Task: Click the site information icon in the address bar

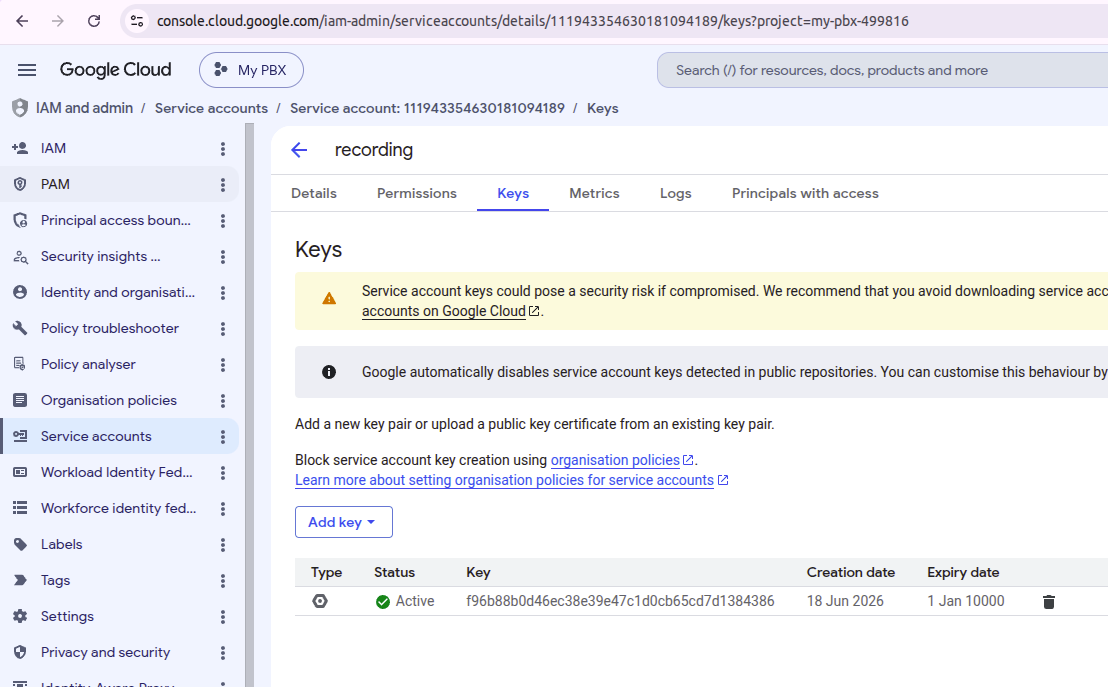Action: click(137, 21)
